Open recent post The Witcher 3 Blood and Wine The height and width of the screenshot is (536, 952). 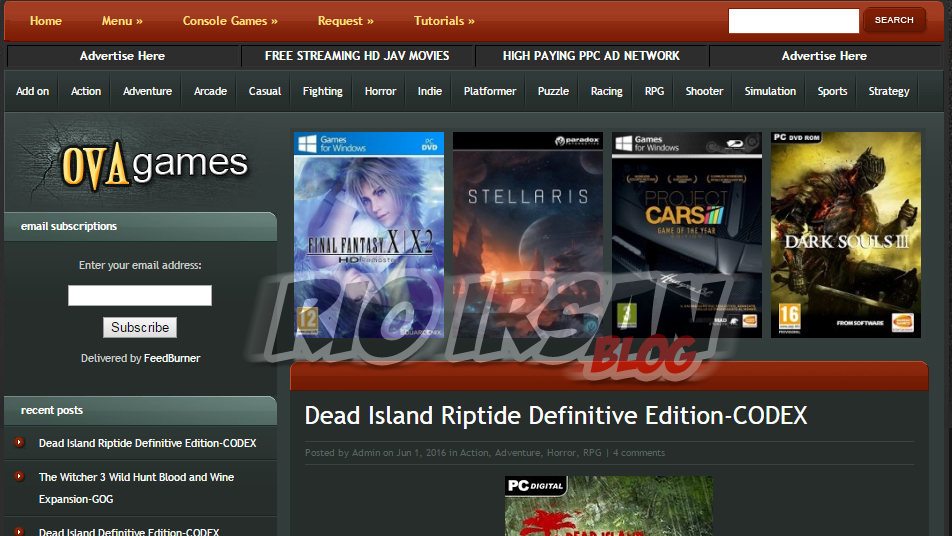(136, 488)
